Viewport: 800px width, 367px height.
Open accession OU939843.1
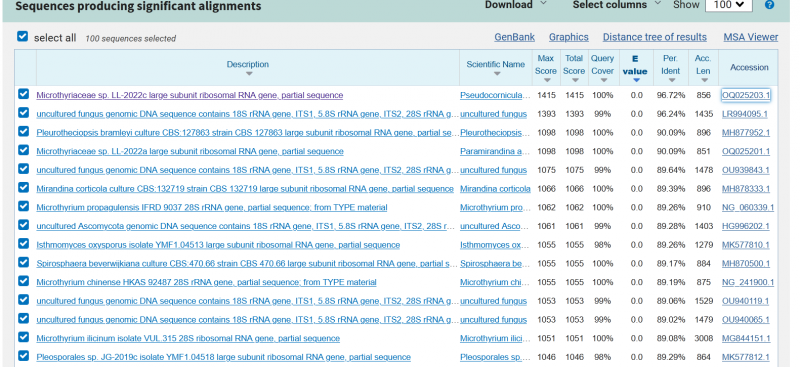745,170
